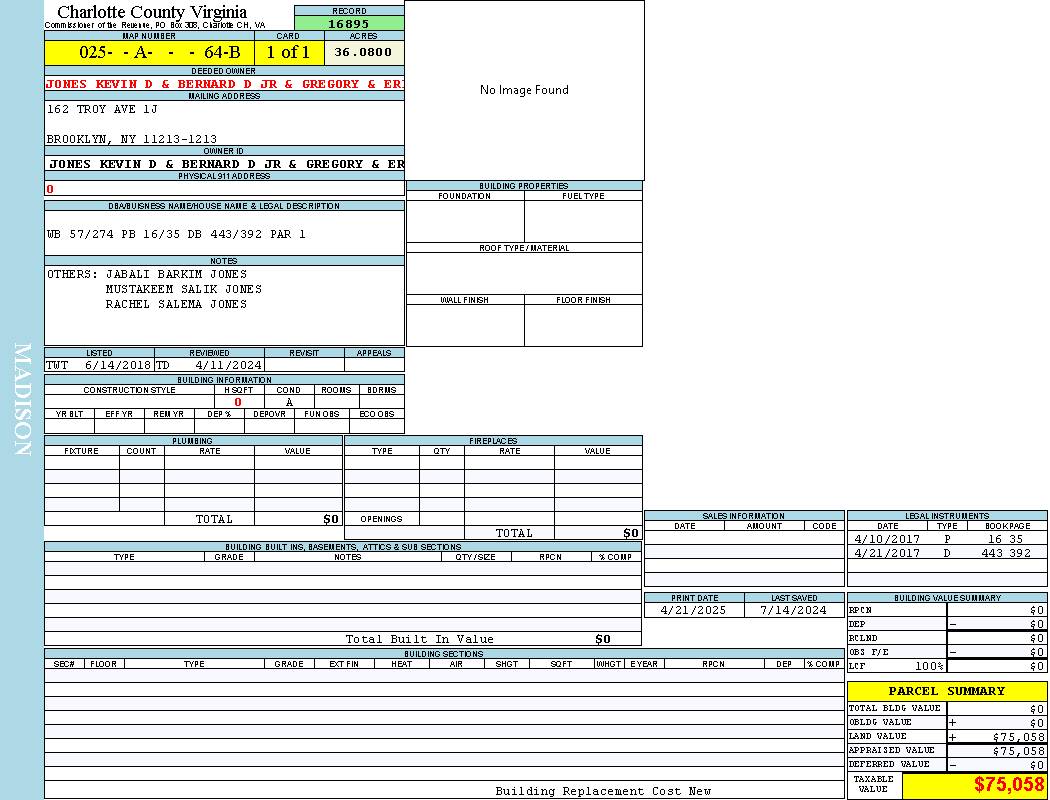Click the 'No Image Found' photo placeholder
Image resolution: width=1050 pixels, height=800 pixels.
point(524,90)
